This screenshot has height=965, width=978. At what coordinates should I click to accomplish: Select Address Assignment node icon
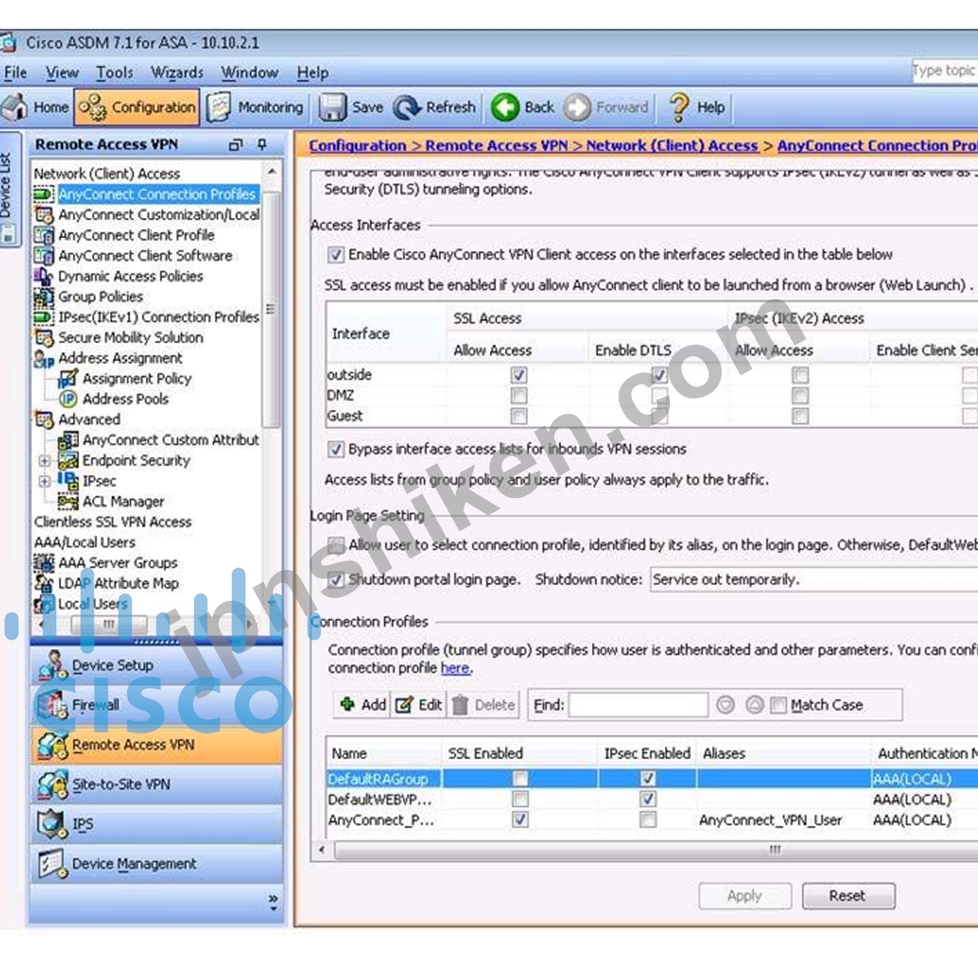point(44,359)
